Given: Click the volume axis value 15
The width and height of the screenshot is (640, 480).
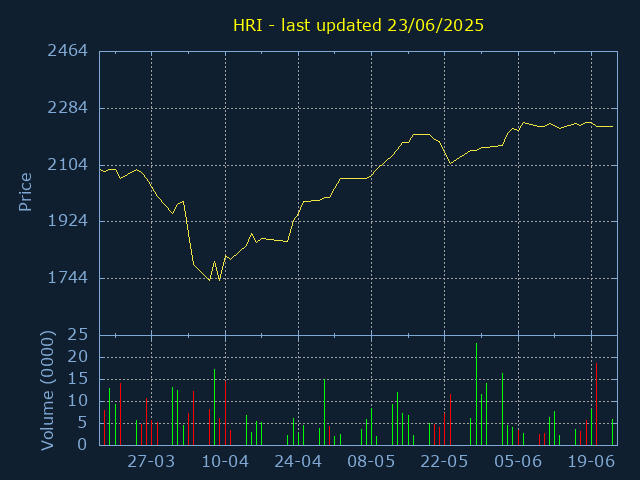Looking at the screenshot, I should point(78,379).
